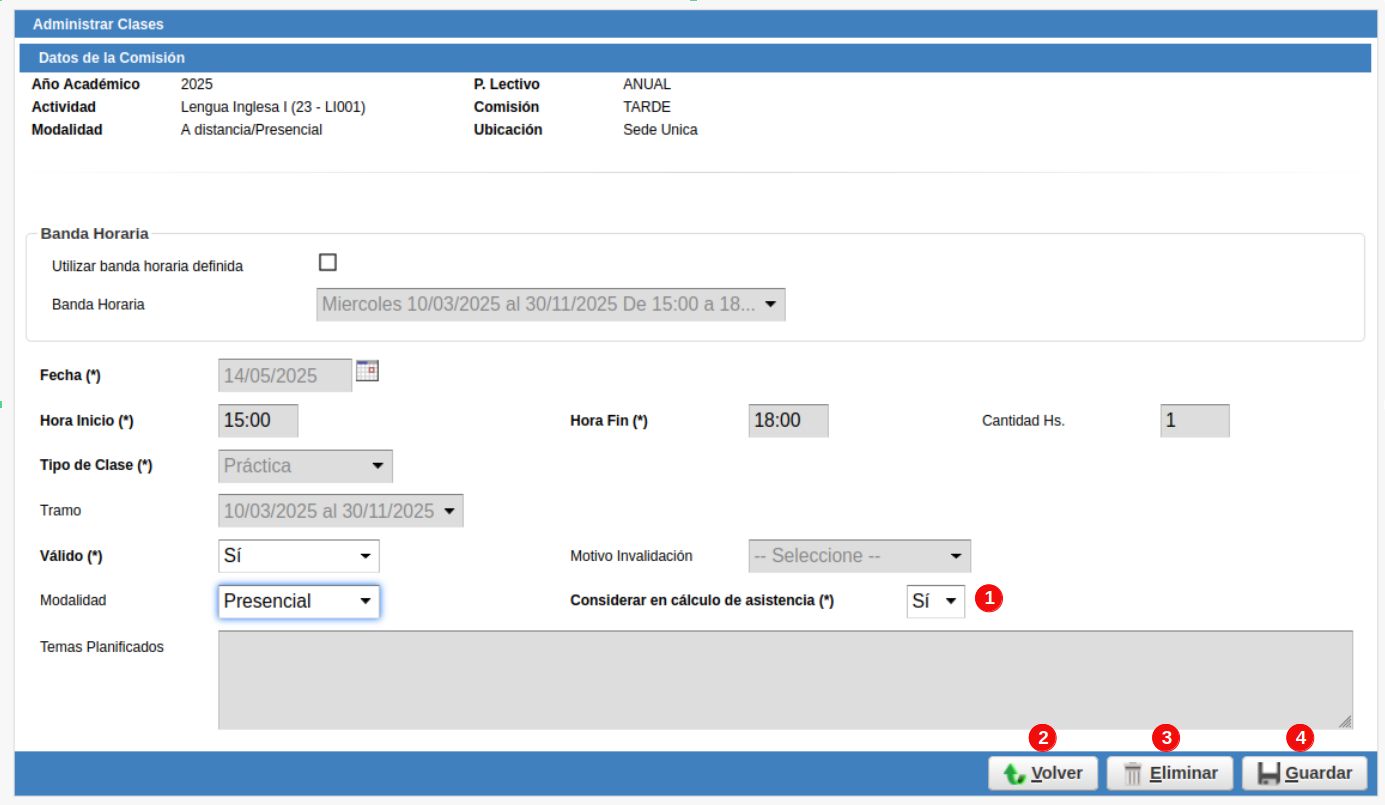Click the Fecha date field

click(x=284, y=376)
